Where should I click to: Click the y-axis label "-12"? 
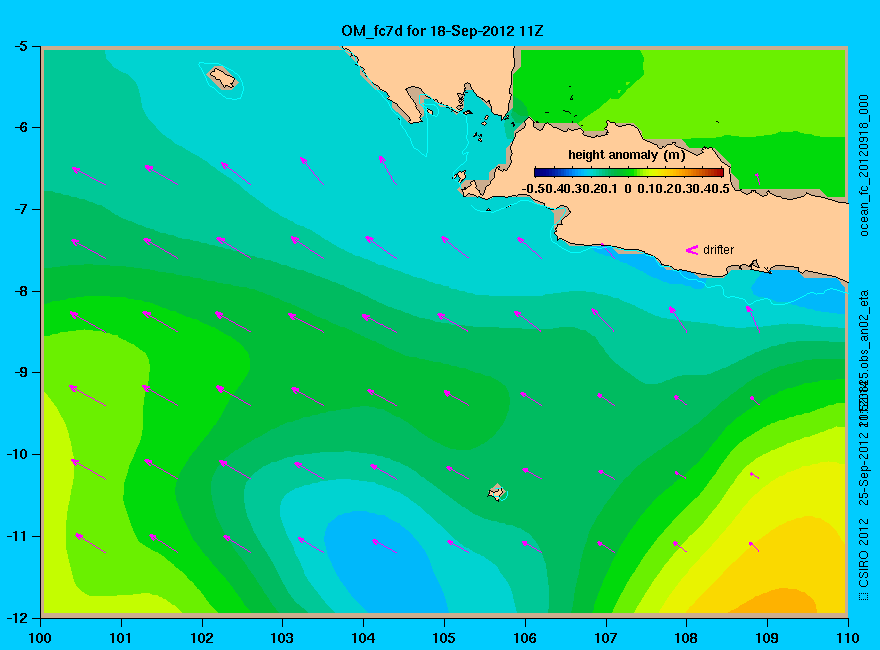tap(17, 617)
